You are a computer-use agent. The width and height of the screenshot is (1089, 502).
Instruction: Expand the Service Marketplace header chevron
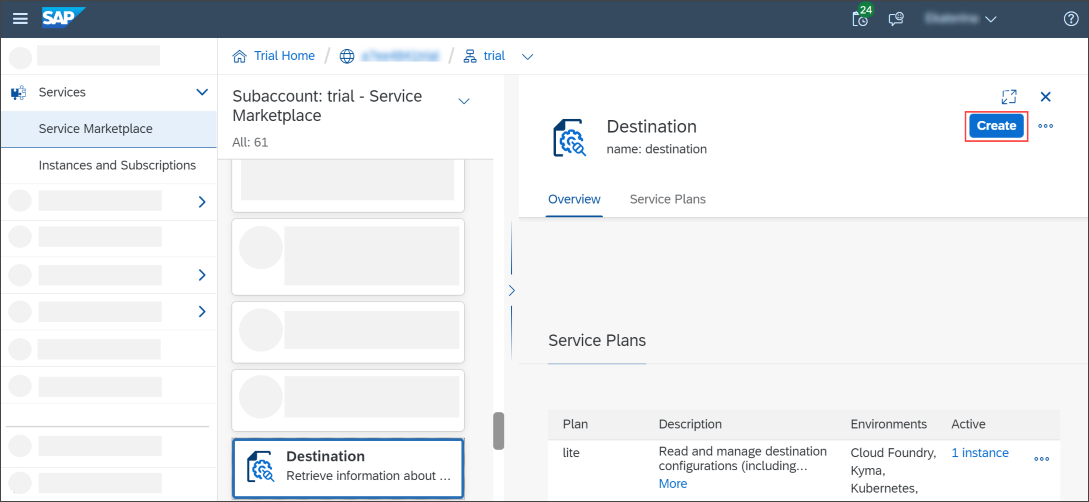tap(465, 102)
